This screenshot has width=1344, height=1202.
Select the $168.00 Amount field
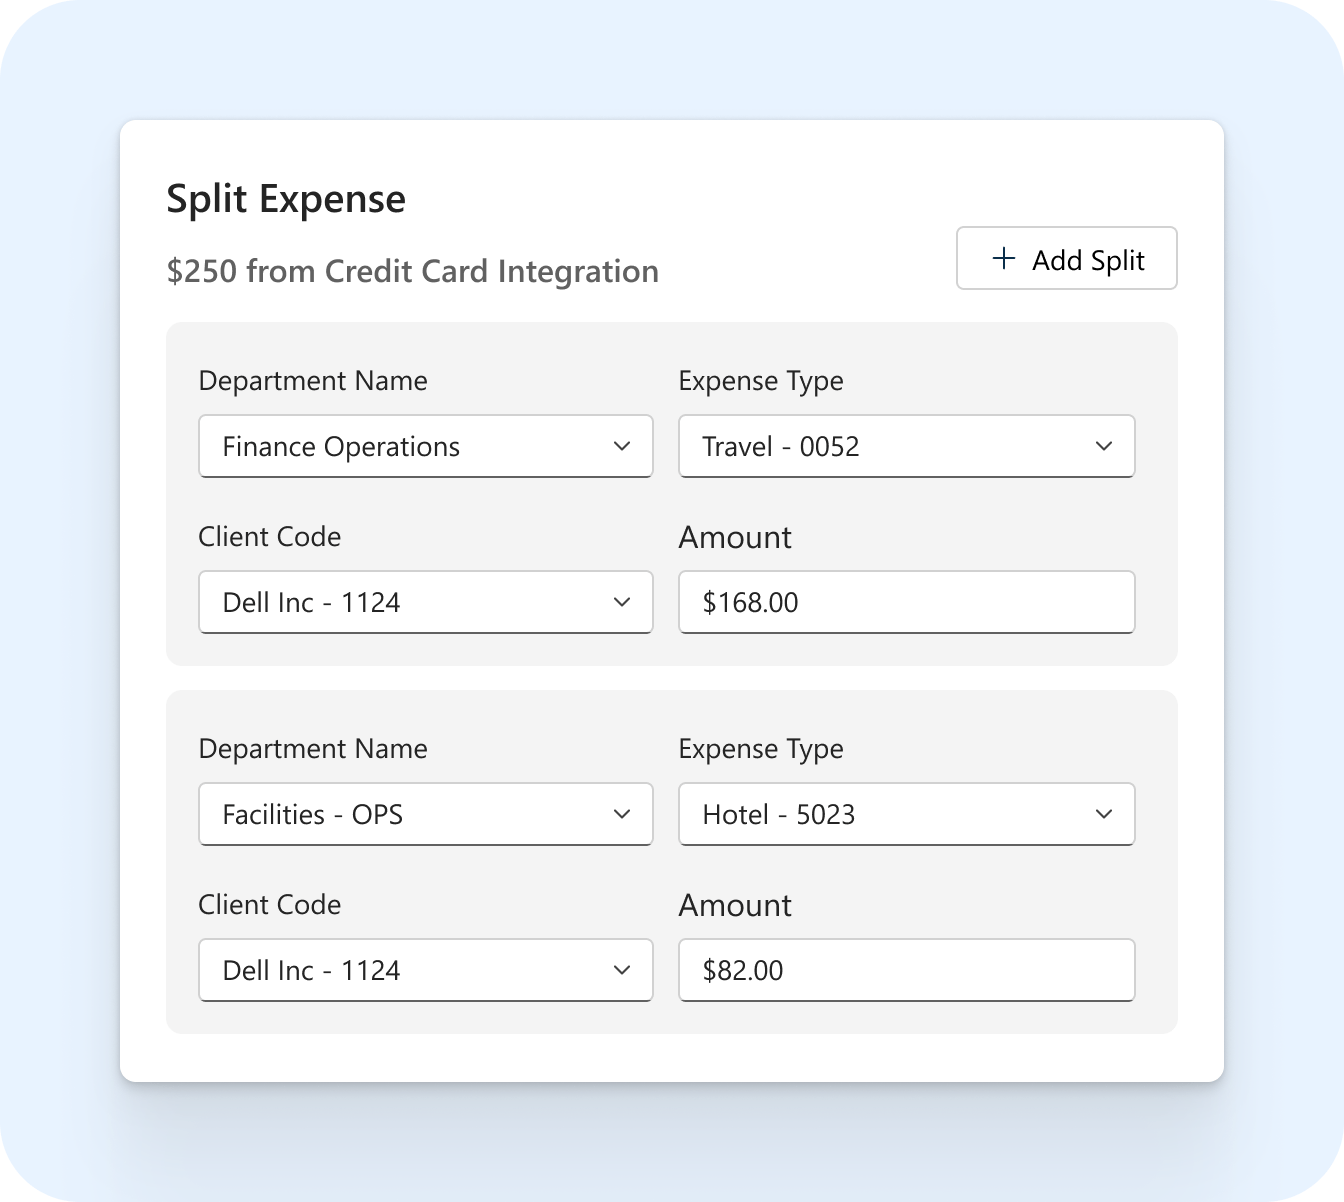[x=906, y=602]
